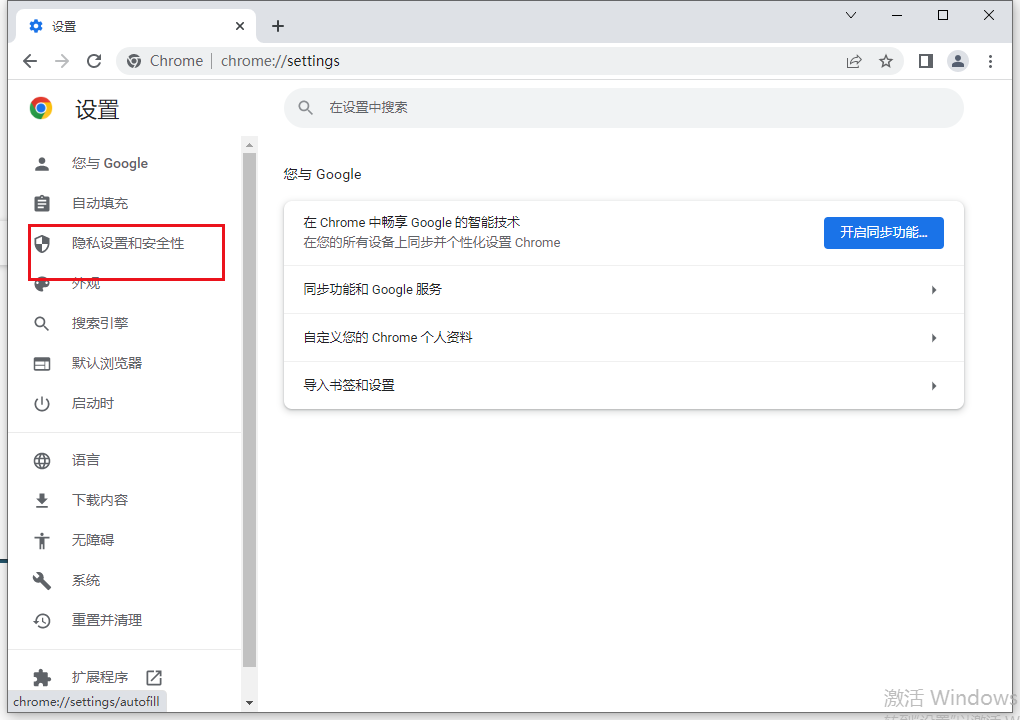This screenshot has width=1020, height=720.
Task: Click the 系统 wrench icon
Action: pyautogui.click(x=42, y=581)
